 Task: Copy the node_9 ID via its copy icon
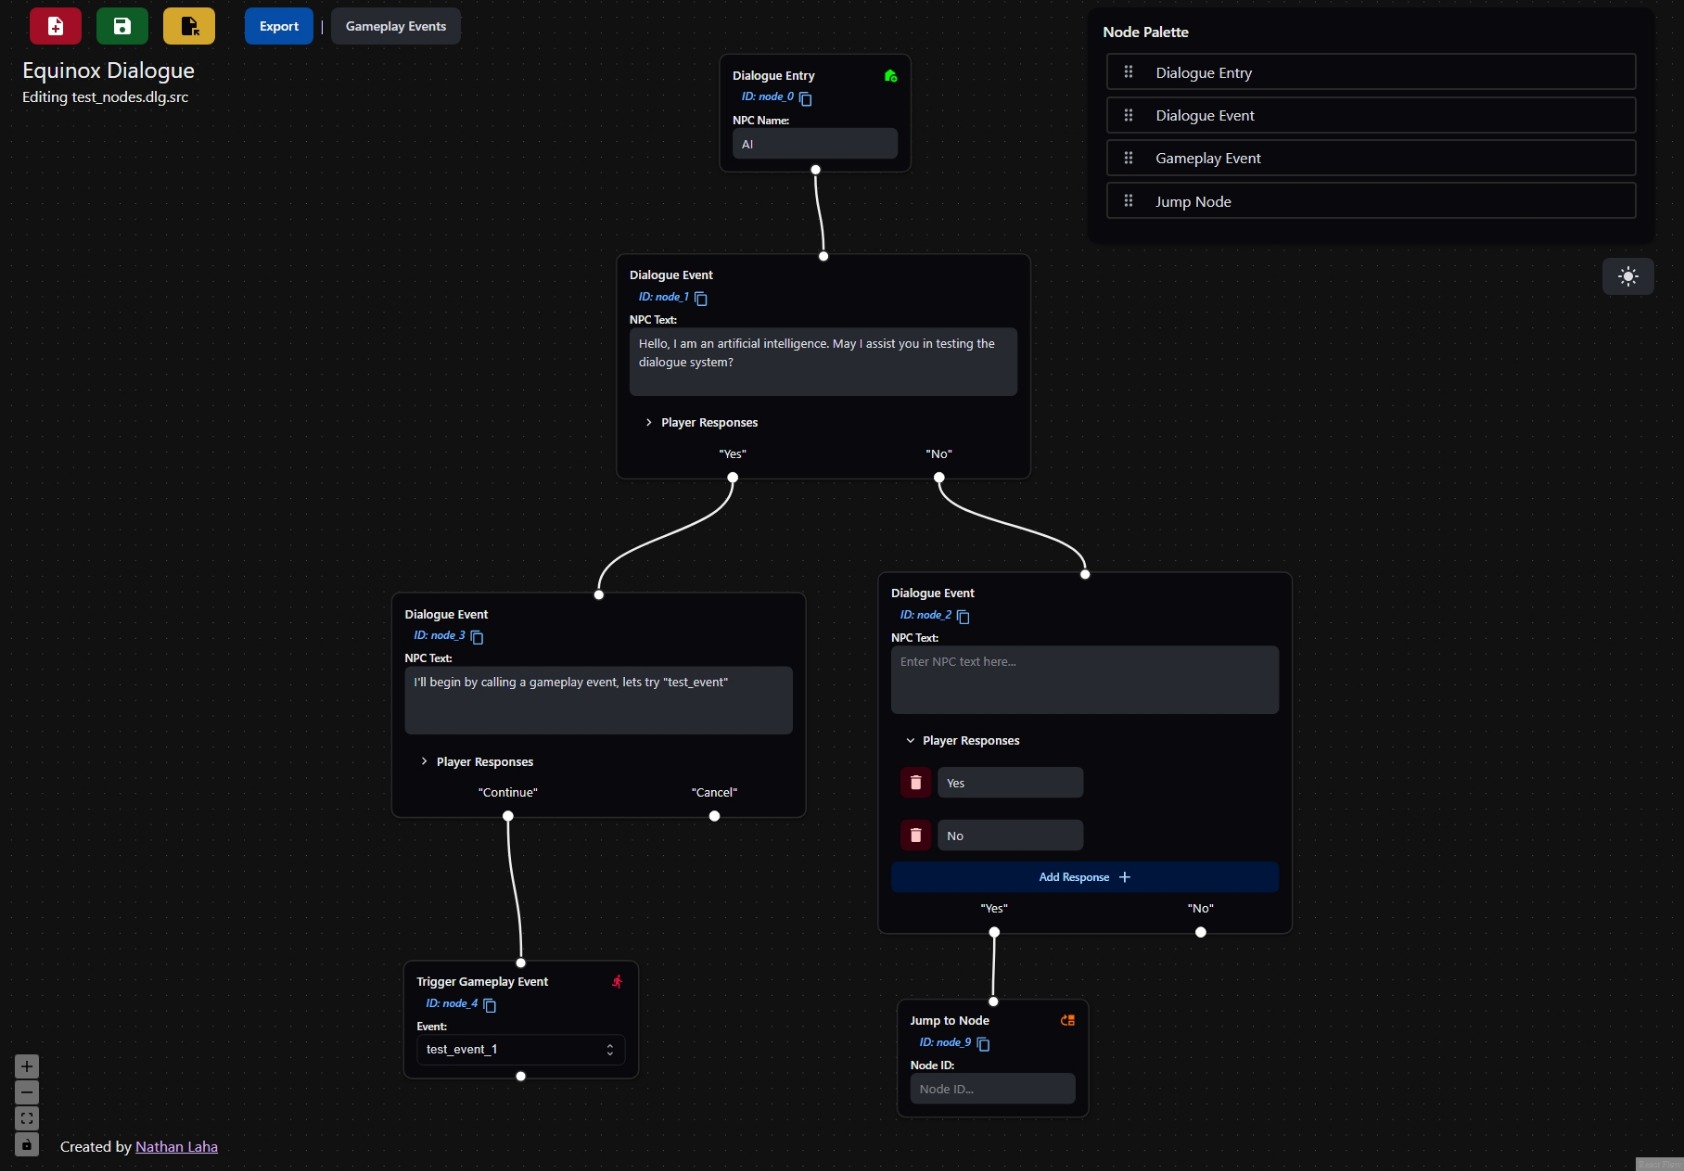[x=983, y=1044]
